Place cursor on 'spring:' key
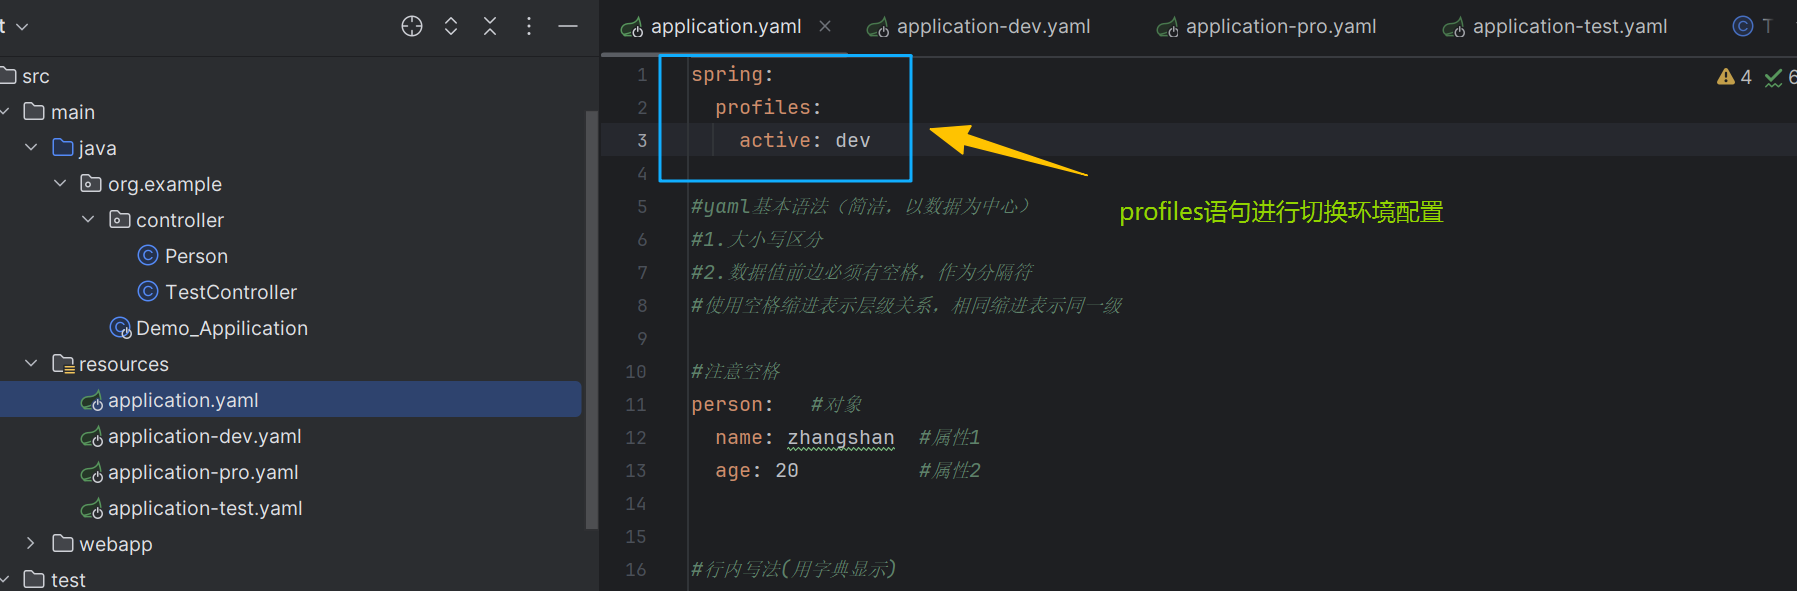Viewport: 1797px width, 591px height. tap(732, 74)
